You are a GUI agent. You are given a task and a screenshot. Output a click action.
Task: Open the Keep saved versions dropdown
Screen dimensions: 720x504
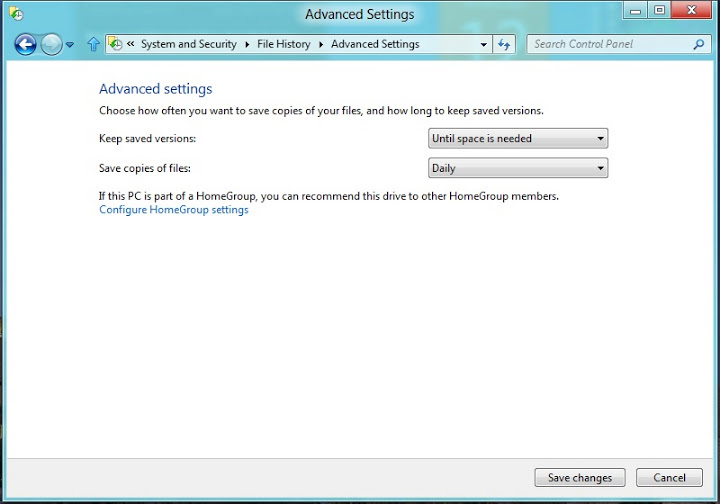pos(518,139)
